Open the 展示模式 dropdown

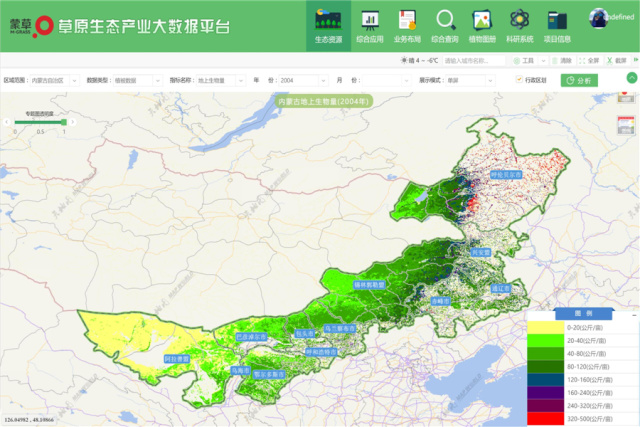tap(467, 79)
